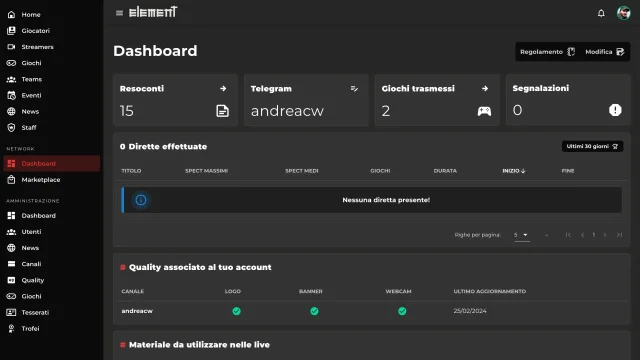640x360 pixels.
Task: Click the Webcam status checkmark for andreacw
Action: 402,311
